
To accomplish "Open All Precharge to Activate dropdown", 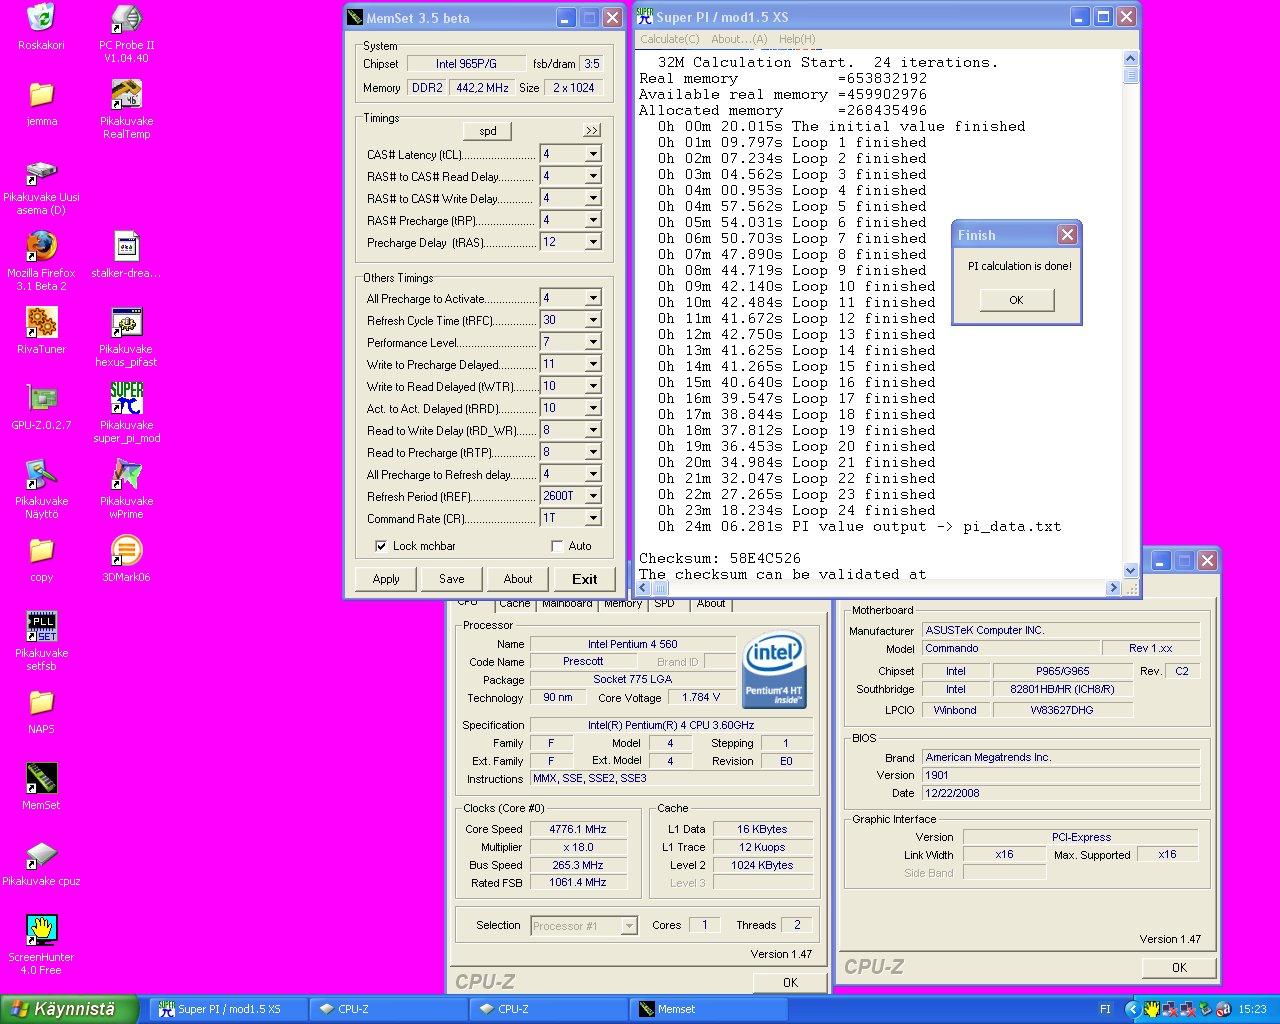I will point(593,298).
